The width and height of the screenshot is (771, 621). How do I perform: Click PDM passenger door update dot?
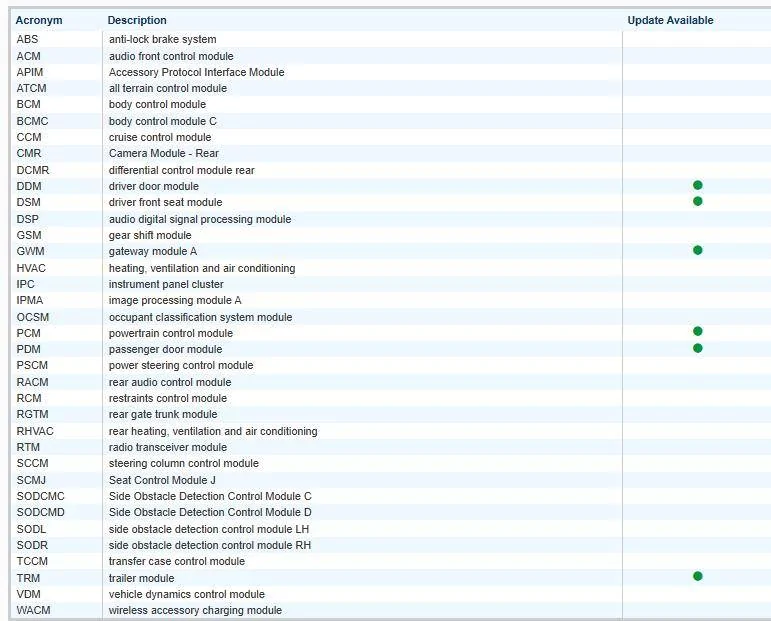(697, 348)
